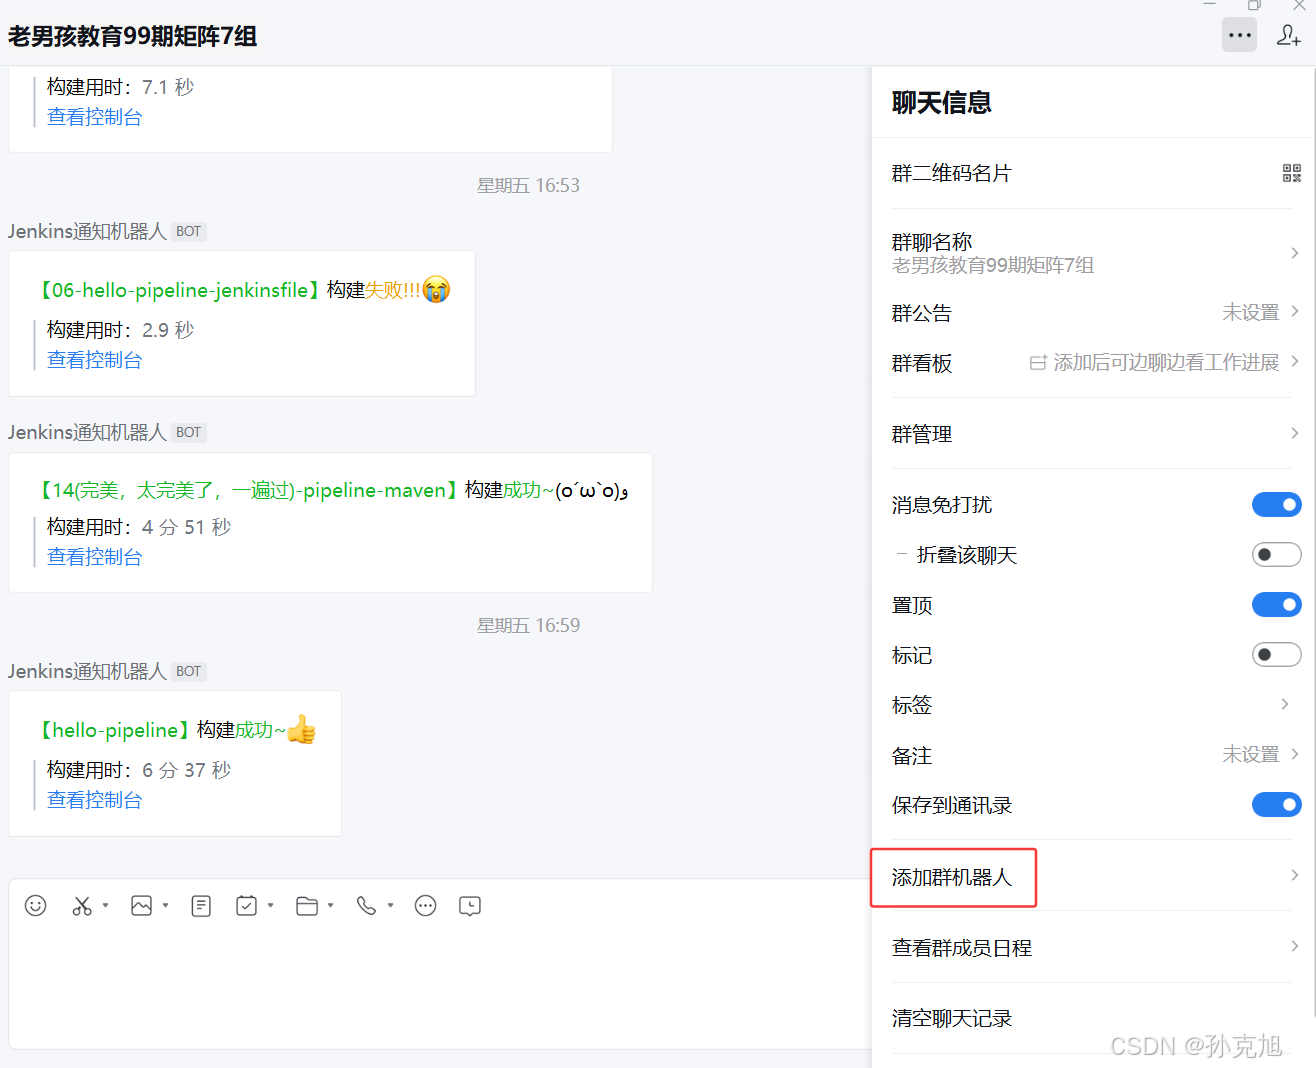Open the emoji picker in toolbar

[x=36, y=906]
